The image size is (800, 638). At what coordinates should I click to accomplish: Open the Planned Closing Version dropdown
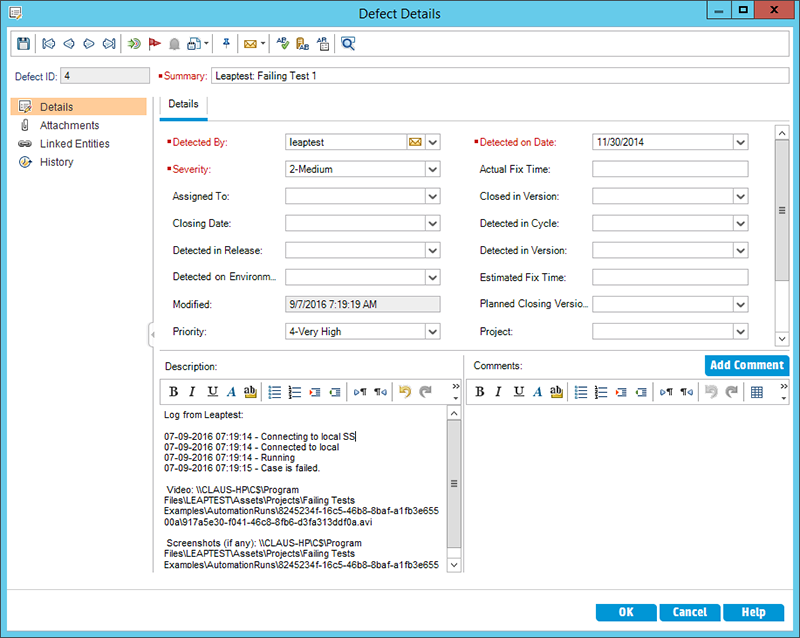[741, 304]
